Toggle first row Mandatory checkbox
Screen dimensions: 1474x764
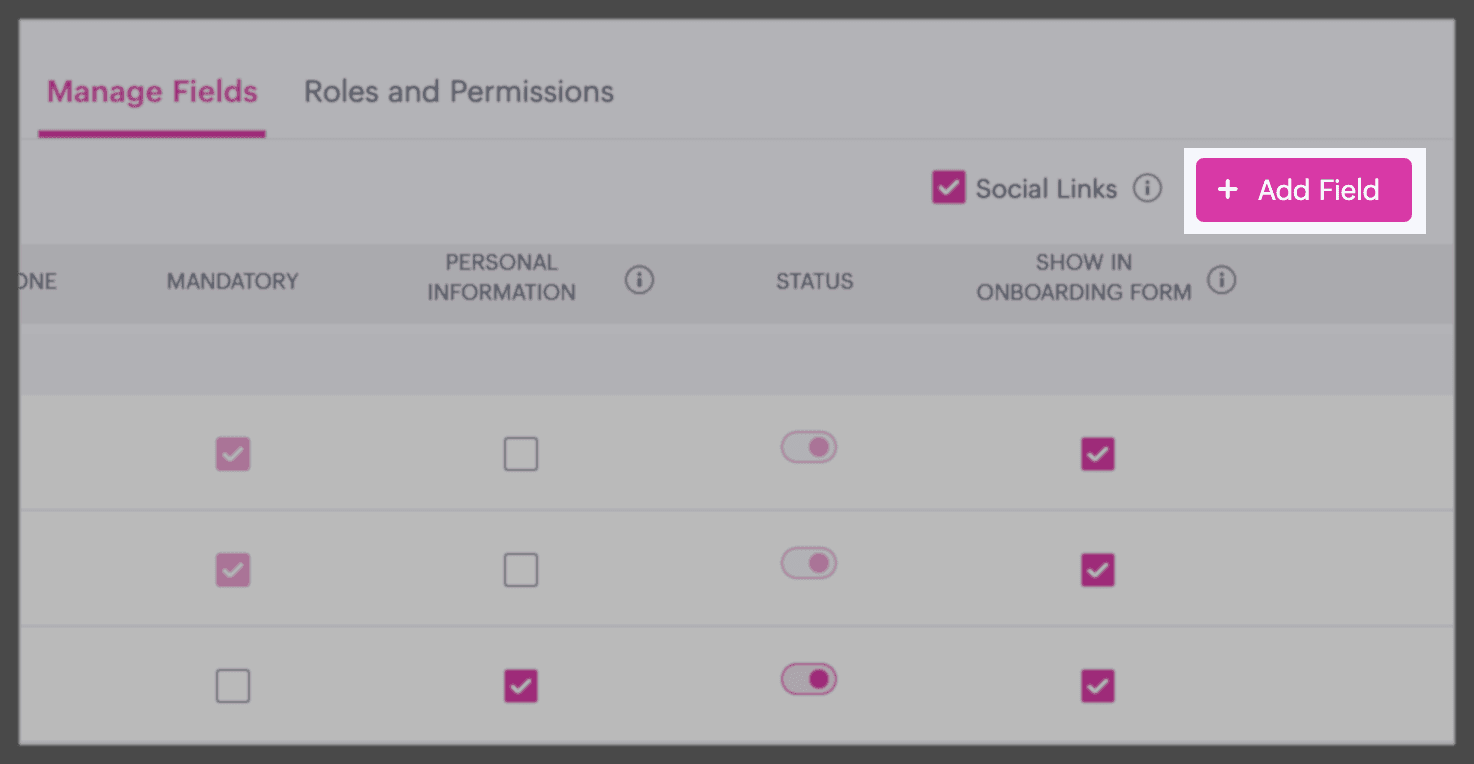233,455
